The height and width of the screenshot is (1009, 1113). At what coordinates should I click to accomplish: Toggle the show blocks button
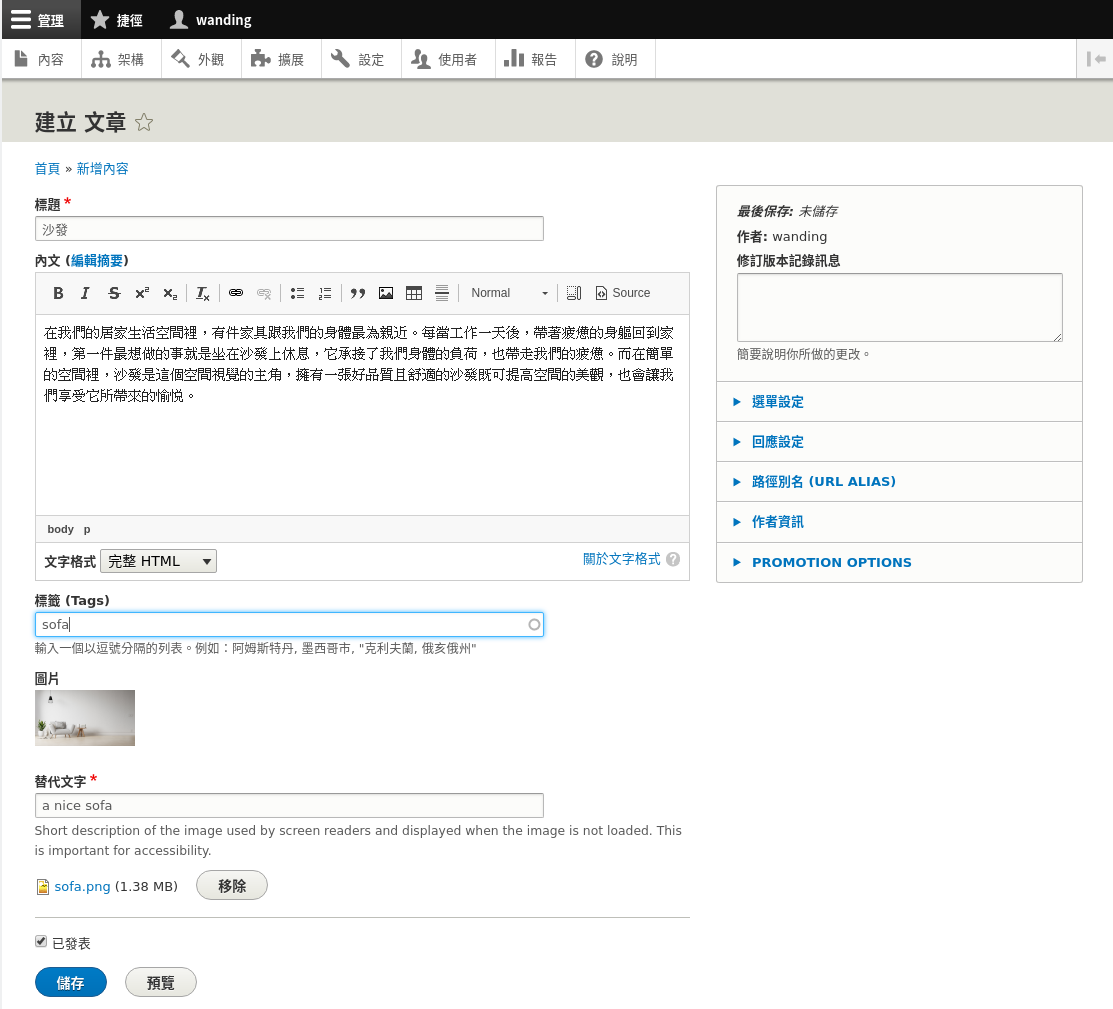point(573,293)
